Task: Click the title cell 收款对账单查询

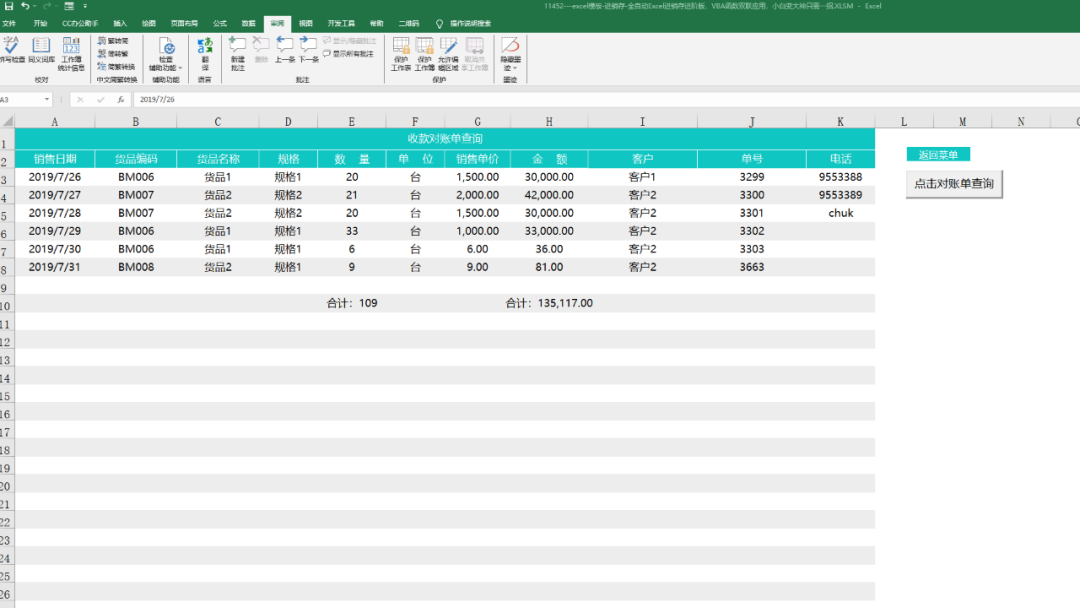Action: 445,138
